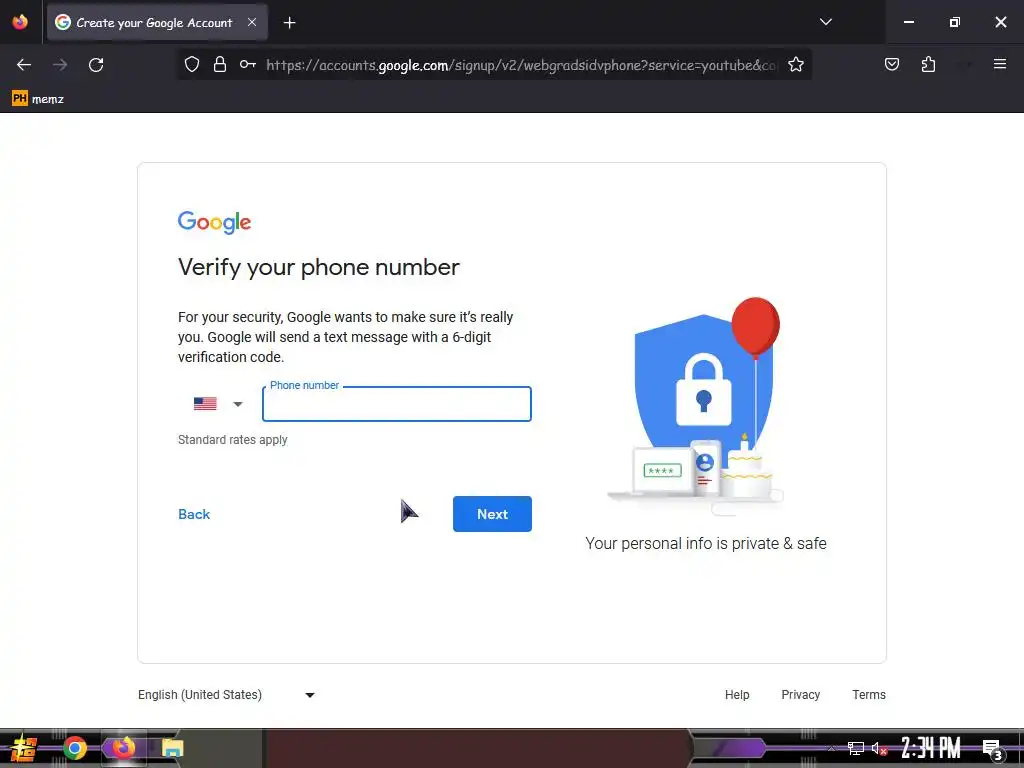This screenshot has width=1024, height=768.
Task: Click the Google logo
Action: (x=214, y=222)
